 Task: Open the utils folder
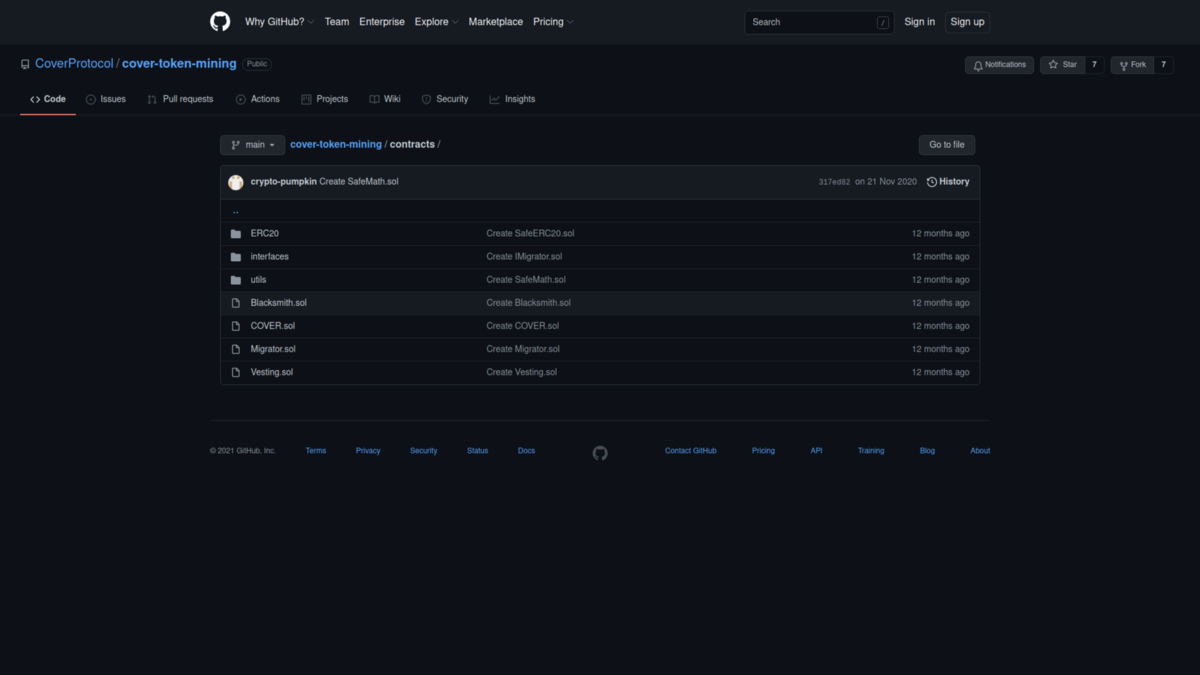pyautogui.click(x=258, y=280)
